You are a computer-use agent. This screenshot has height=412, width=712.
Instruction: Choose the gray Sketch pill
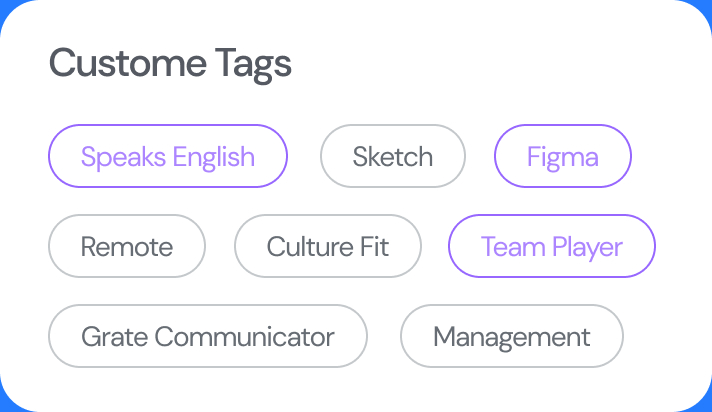392,157
